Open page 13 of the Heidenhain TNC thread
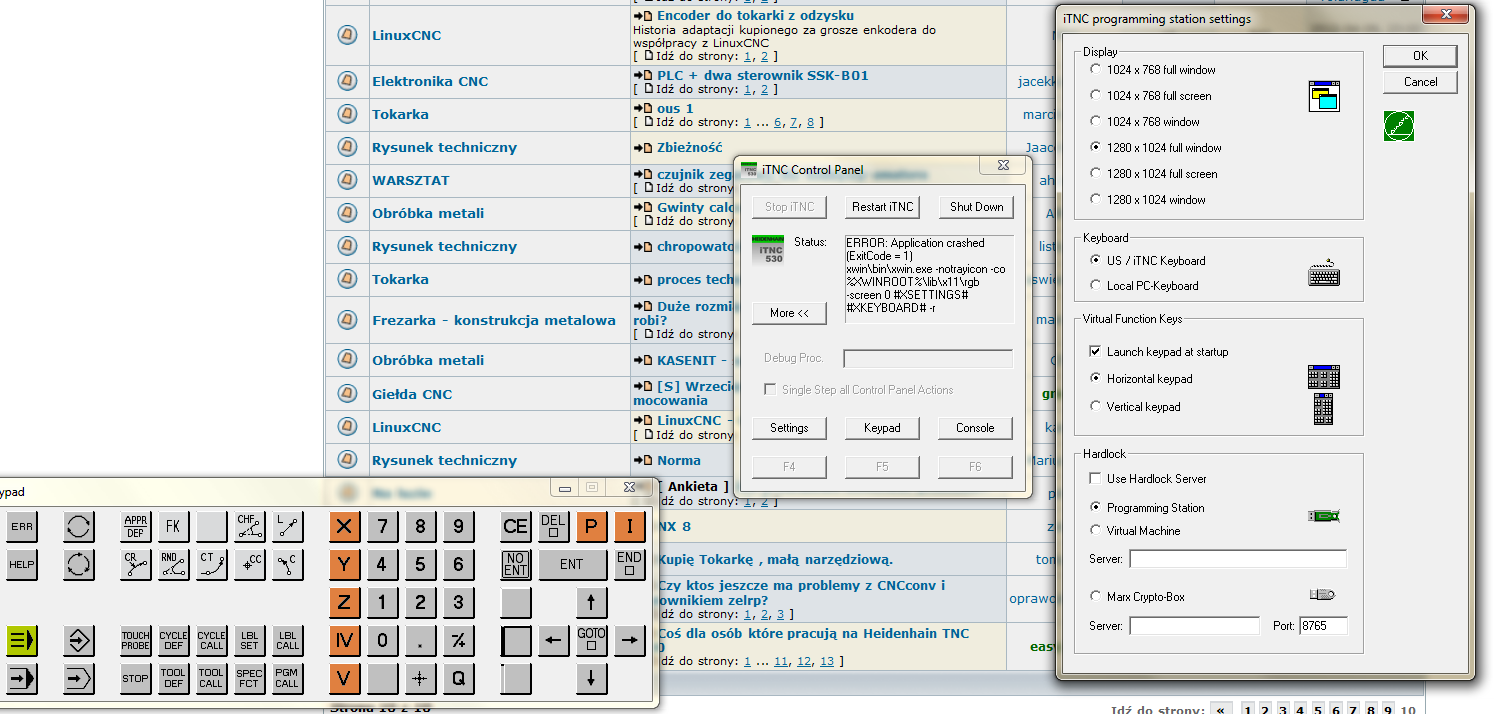 point(826,661)
